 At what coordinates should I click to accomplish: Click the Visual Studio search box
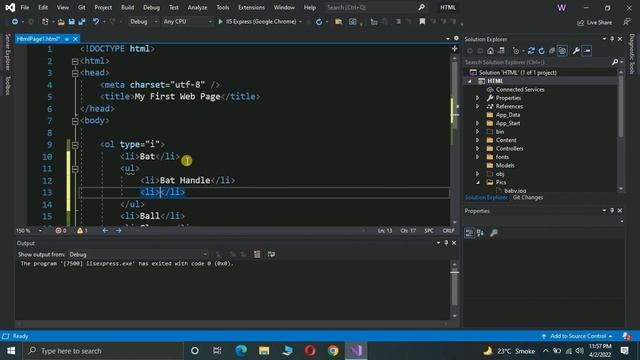[x=376, y=7]
